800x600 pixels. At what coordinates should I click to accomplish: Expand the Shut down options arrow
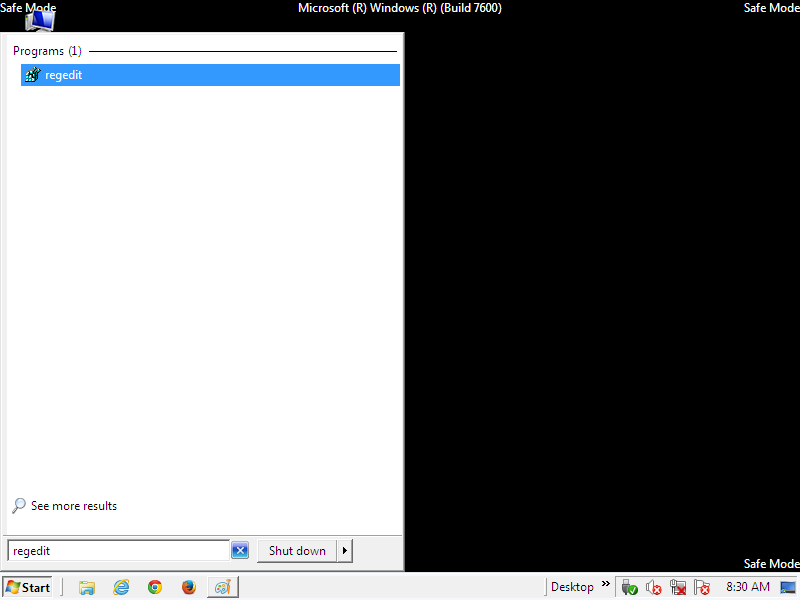pos(345,551)
